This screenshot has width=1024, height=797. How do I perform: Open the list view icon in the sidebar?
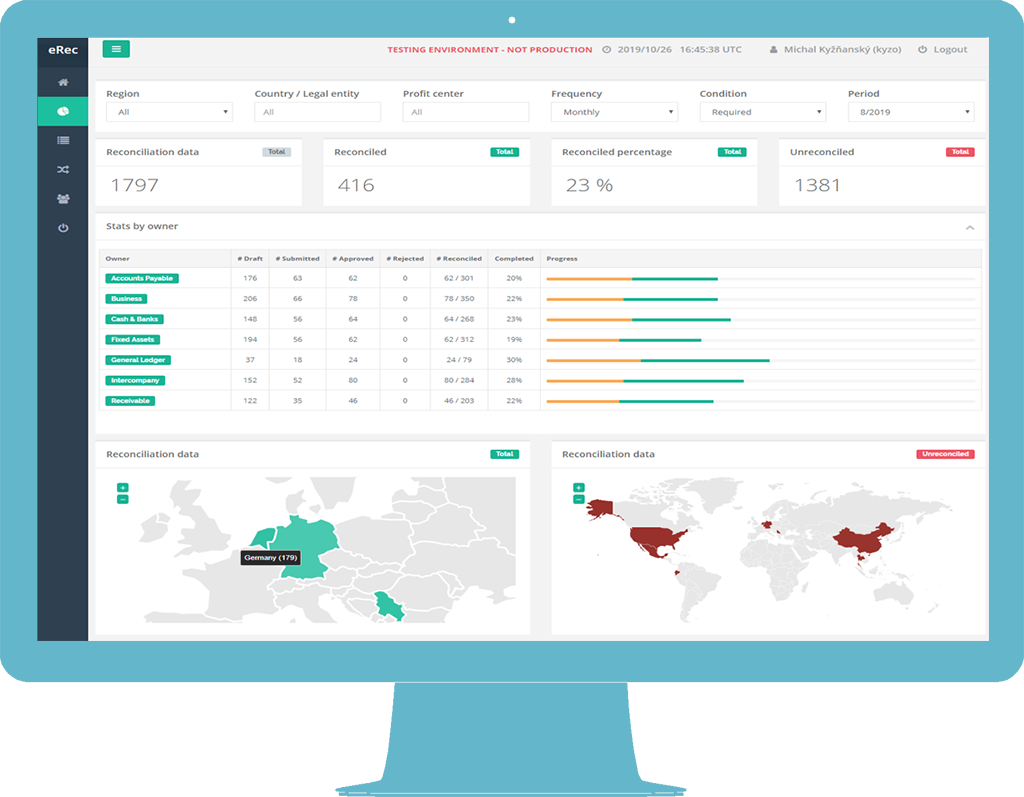coord(63,141)
